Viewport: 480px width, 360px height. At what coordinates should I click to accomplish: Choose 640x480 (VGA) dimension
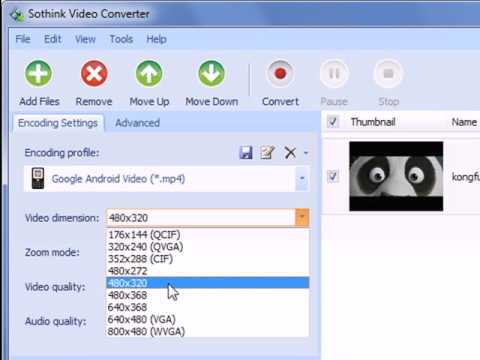pos(207,319)
